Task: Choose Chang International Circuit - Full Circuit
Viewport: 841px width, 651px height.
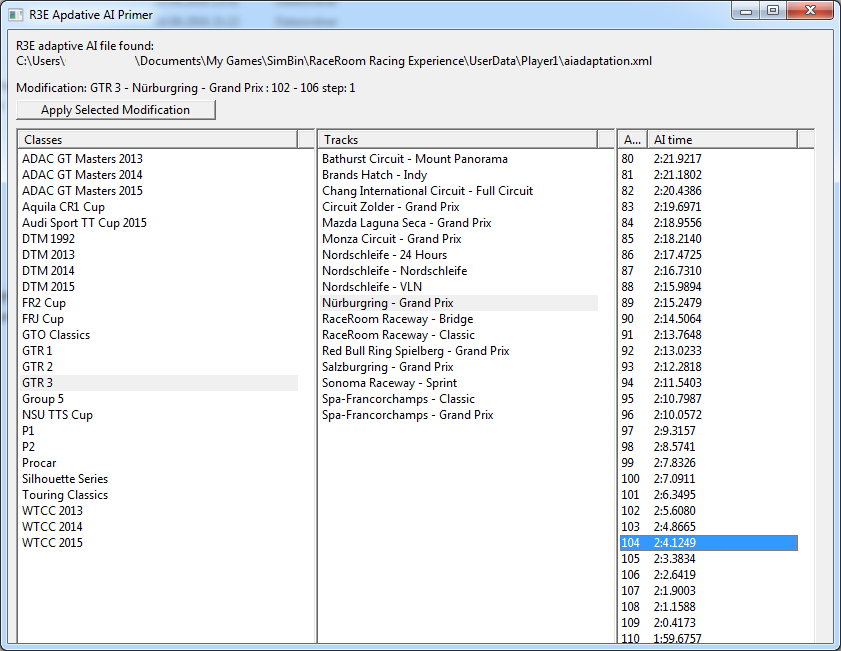Action: tap(459, 191)
